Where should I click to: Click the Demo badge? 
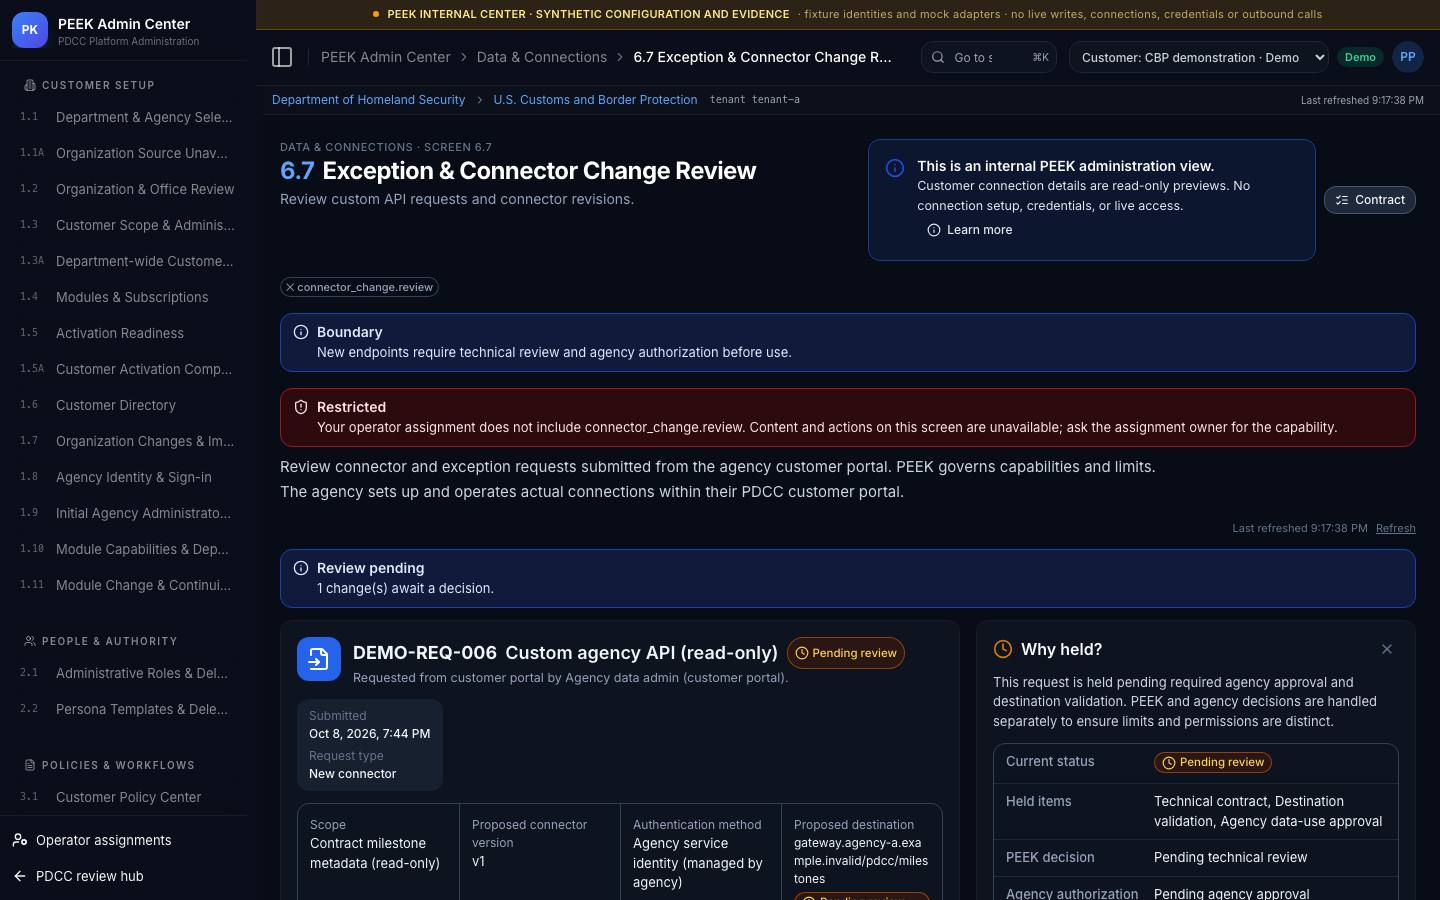tap(1360, 57)
